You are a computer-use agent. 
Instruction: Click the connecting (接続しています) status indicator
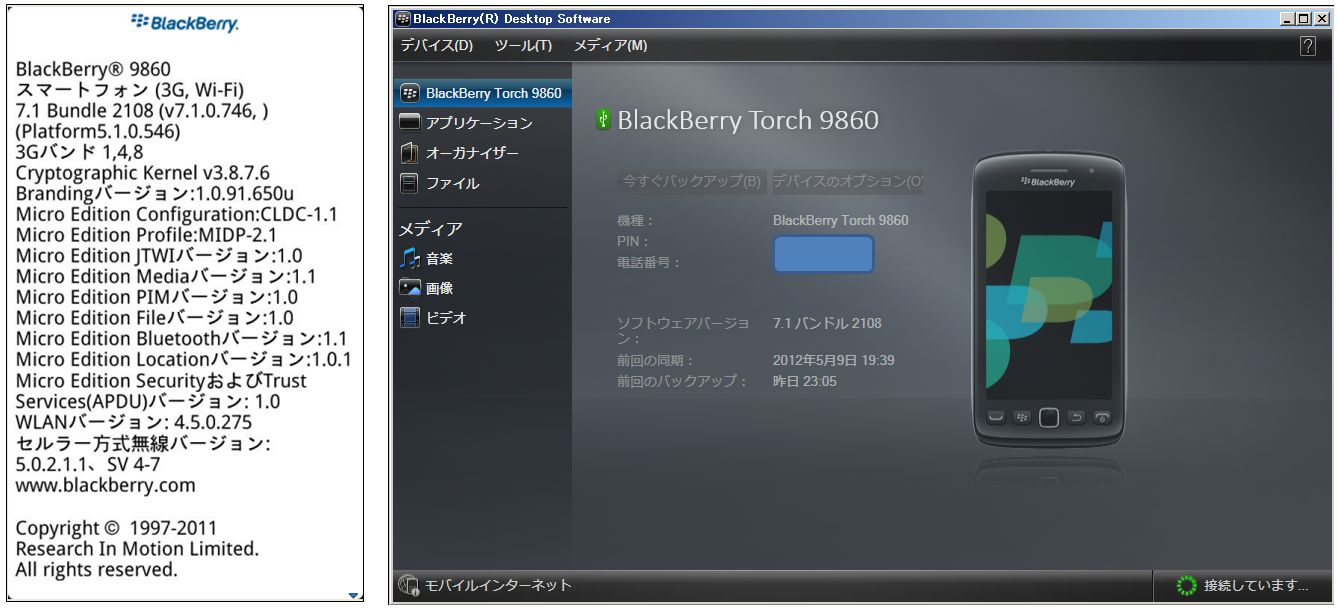1243,585
